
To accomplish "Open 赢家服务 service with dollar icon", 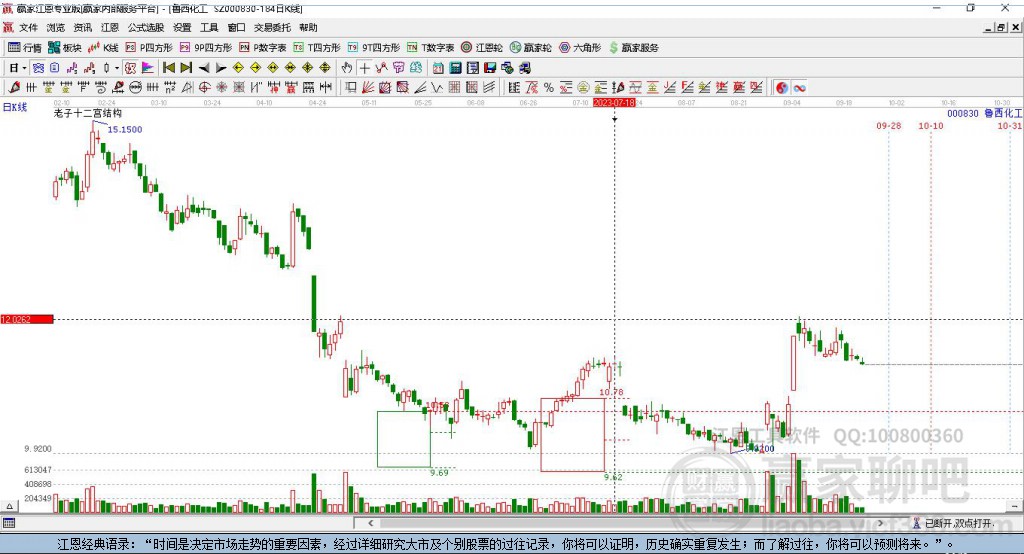I will (634, 48).
